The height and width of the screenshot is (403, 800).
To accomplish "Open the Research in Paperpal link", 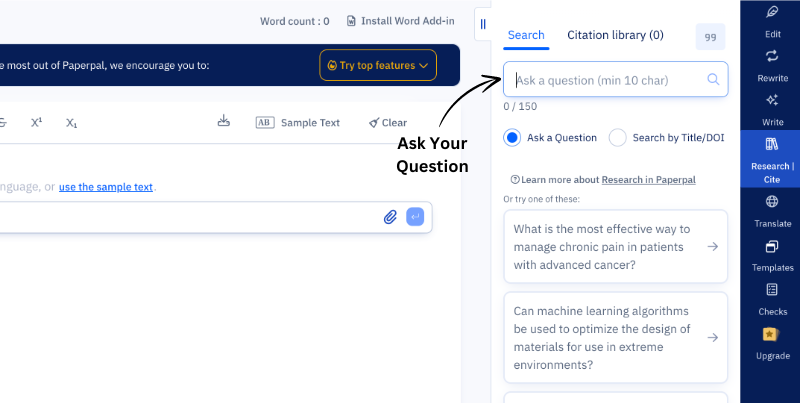I will (648, 180).
